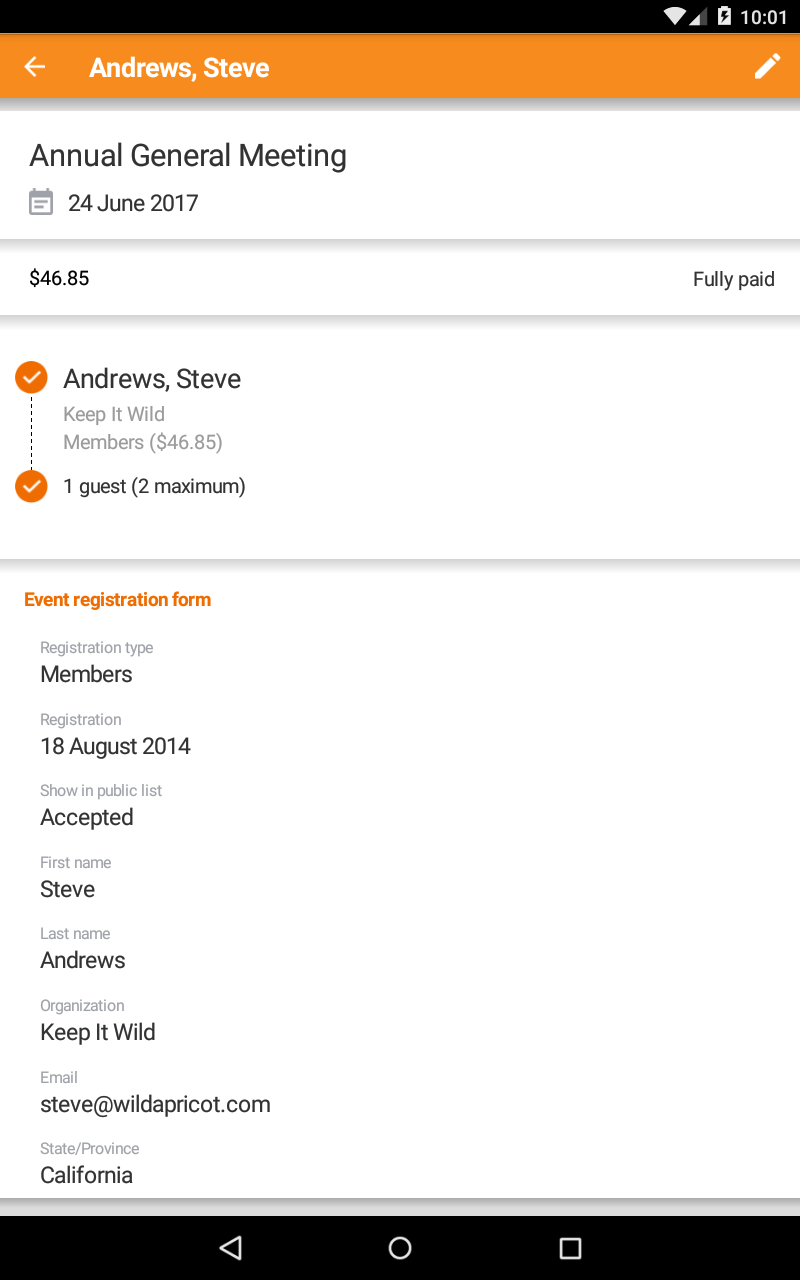Tap Members ($46.85) registration type text
This screenshot has width=800, height=1280.
click(143, 442)
